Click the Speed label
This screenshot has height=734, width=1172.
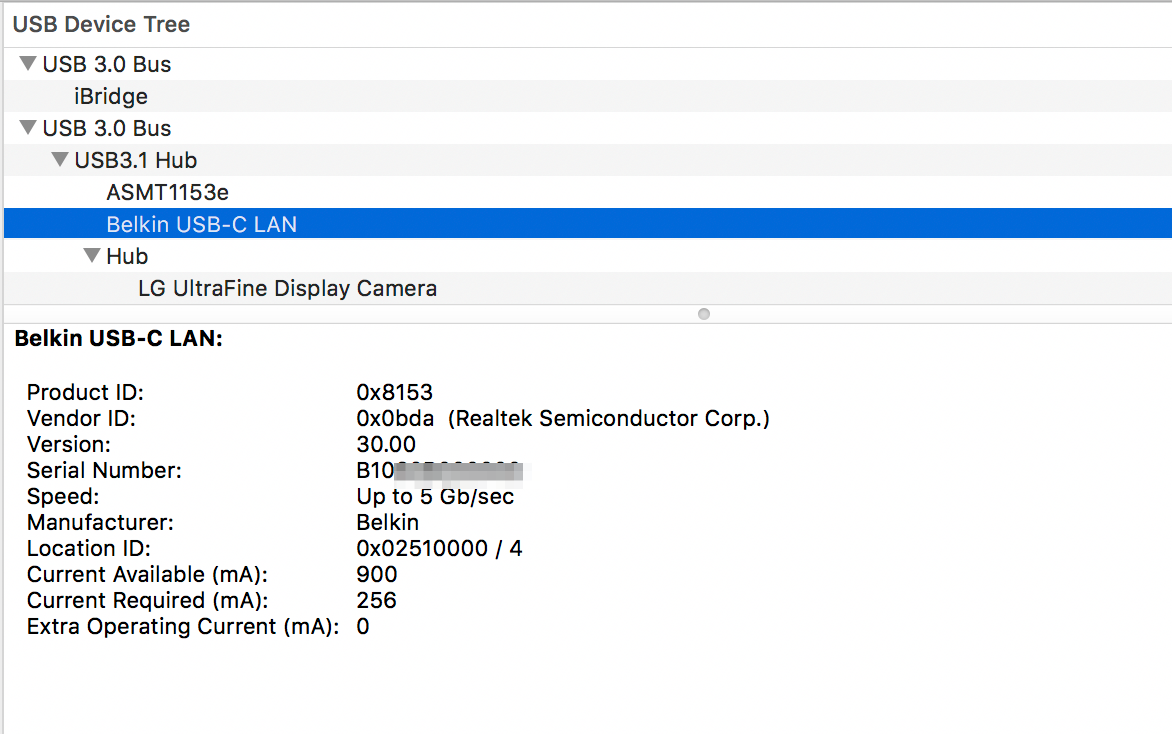[x=63, y=497]
